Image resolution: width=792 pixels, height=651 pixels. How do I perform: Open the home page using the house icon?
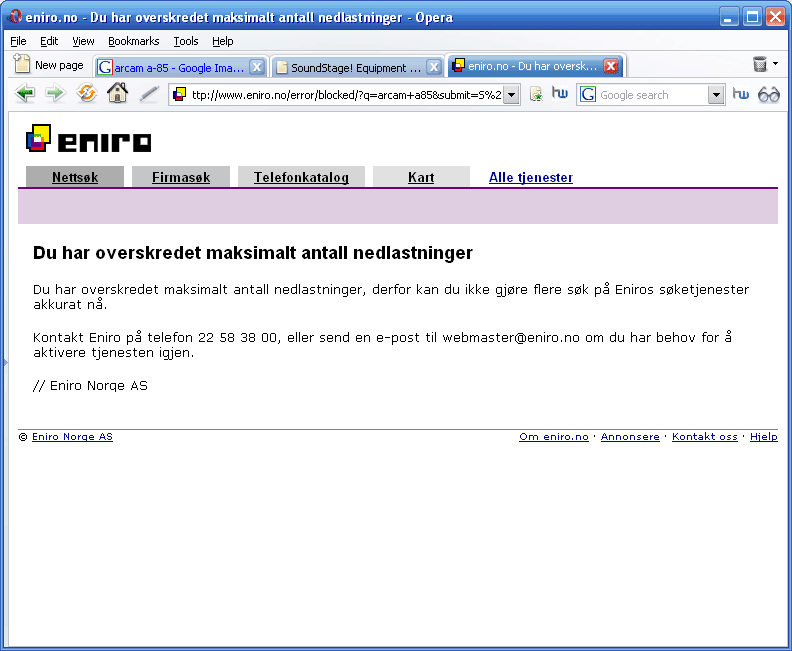[x=118, y=93]
